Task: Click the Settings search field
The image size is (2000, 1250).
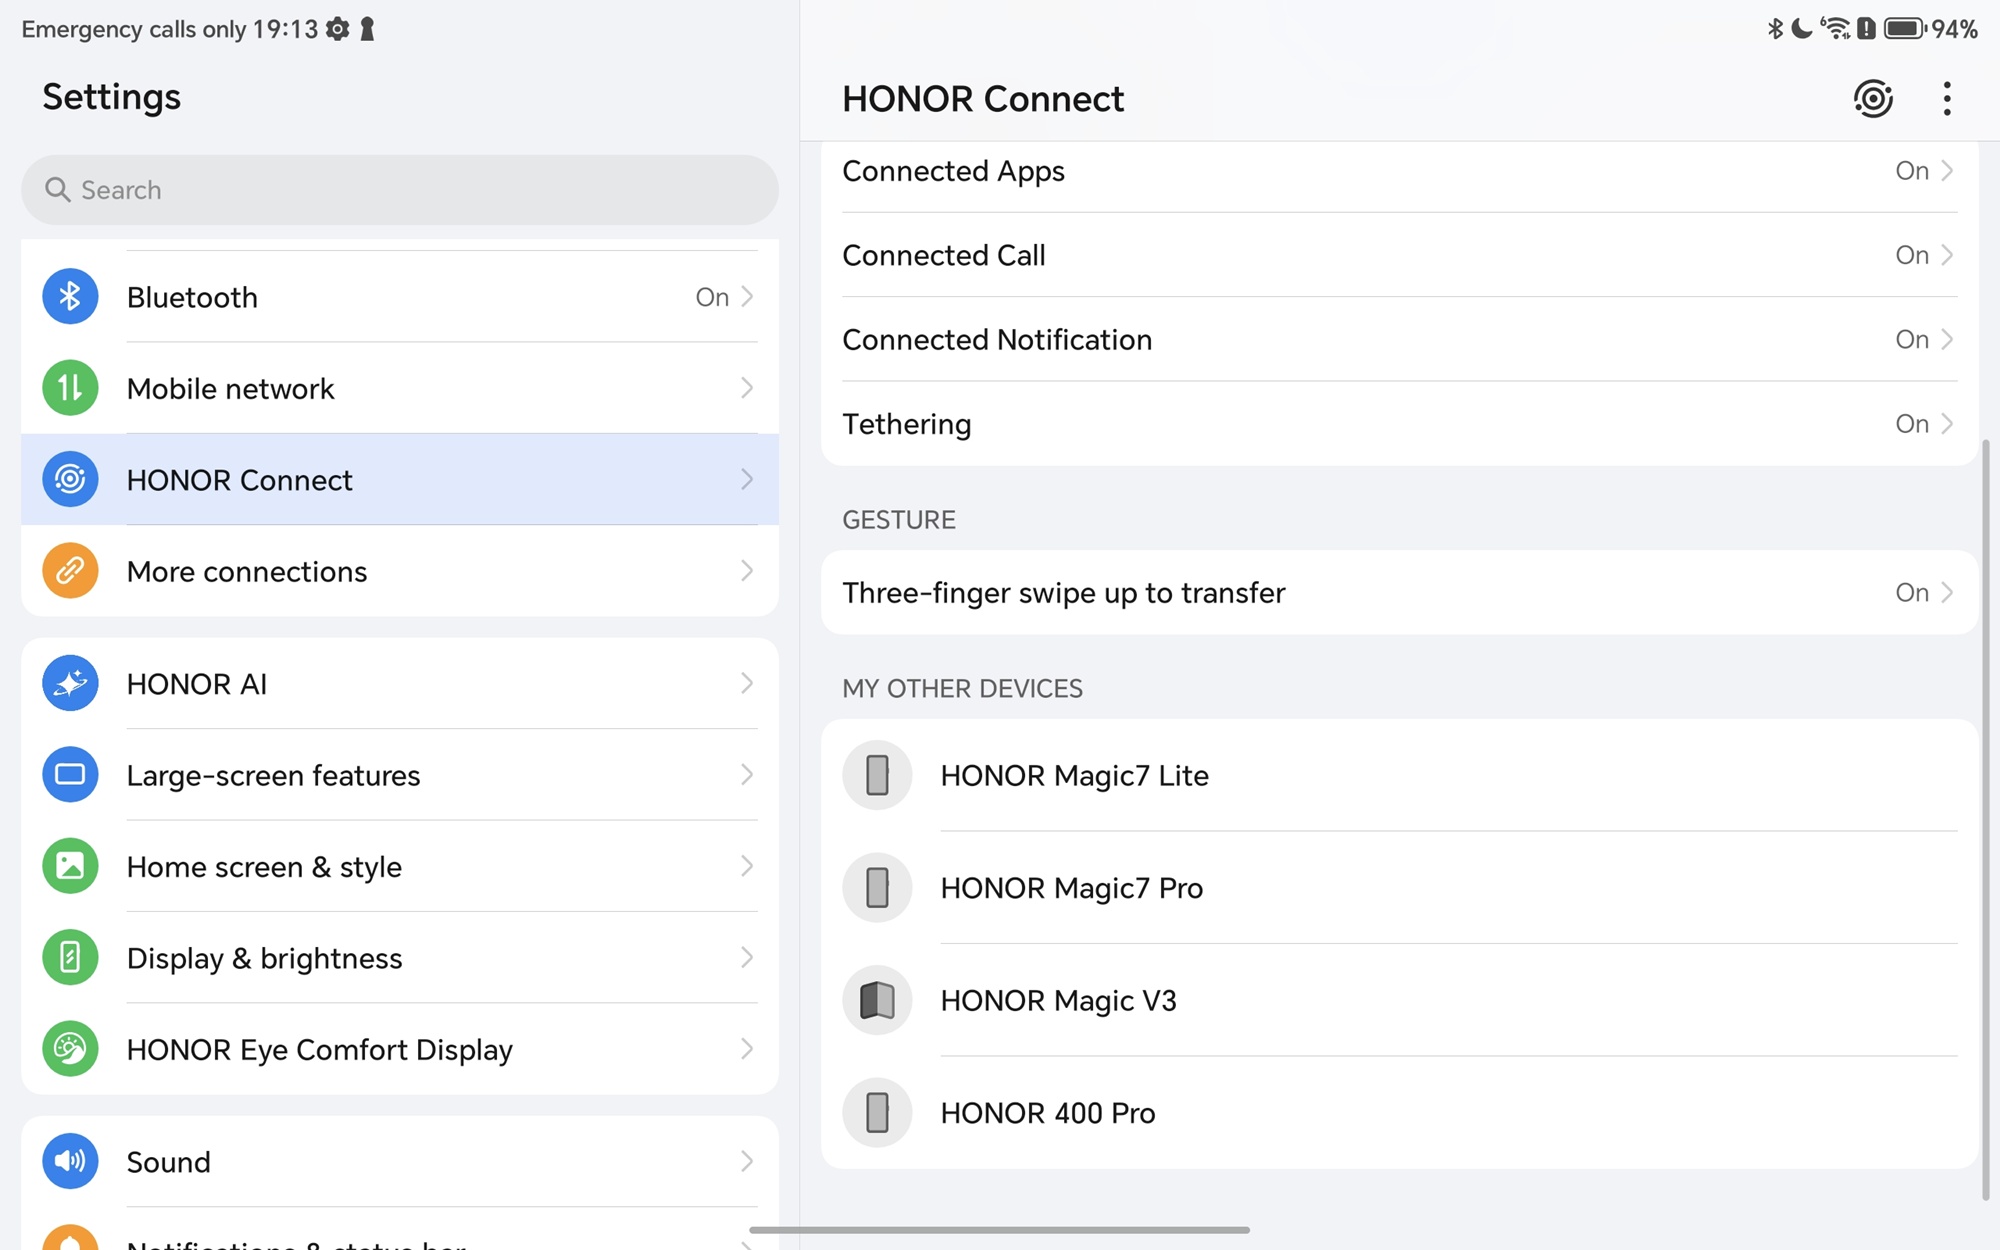Action: (400, 190)
